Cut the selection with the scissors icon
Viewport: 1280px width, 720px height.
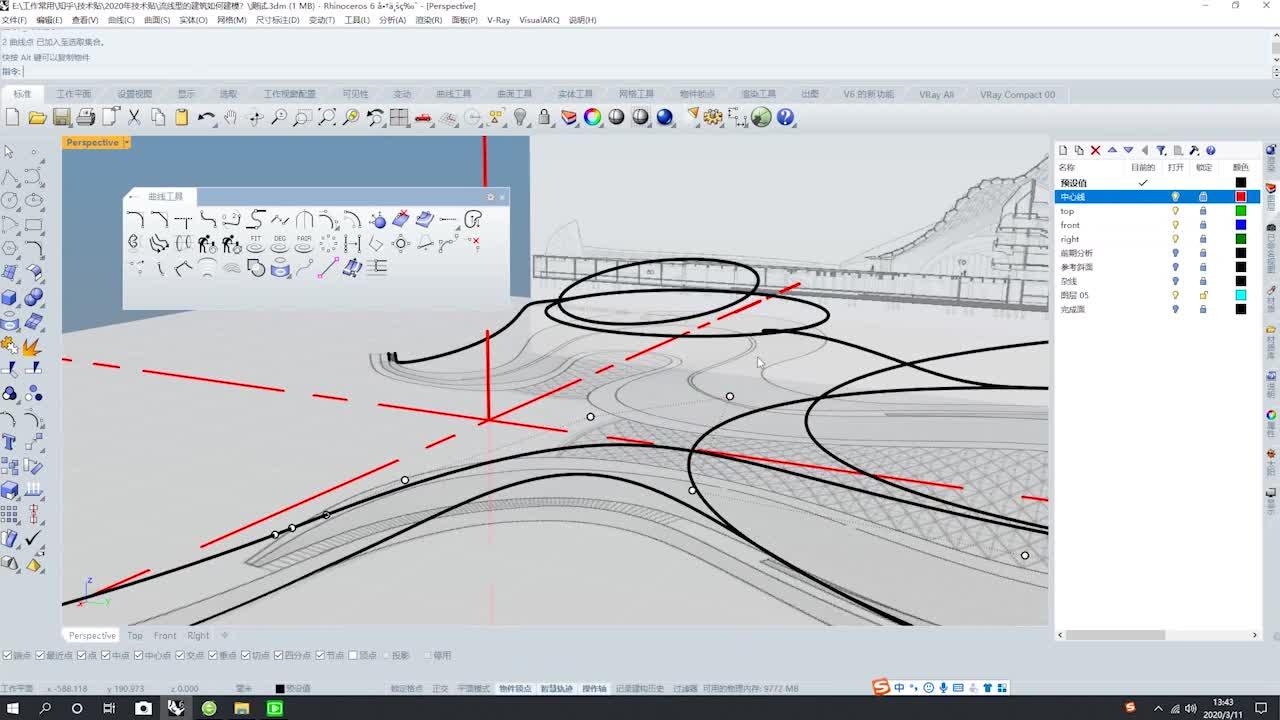click(134, 117)
